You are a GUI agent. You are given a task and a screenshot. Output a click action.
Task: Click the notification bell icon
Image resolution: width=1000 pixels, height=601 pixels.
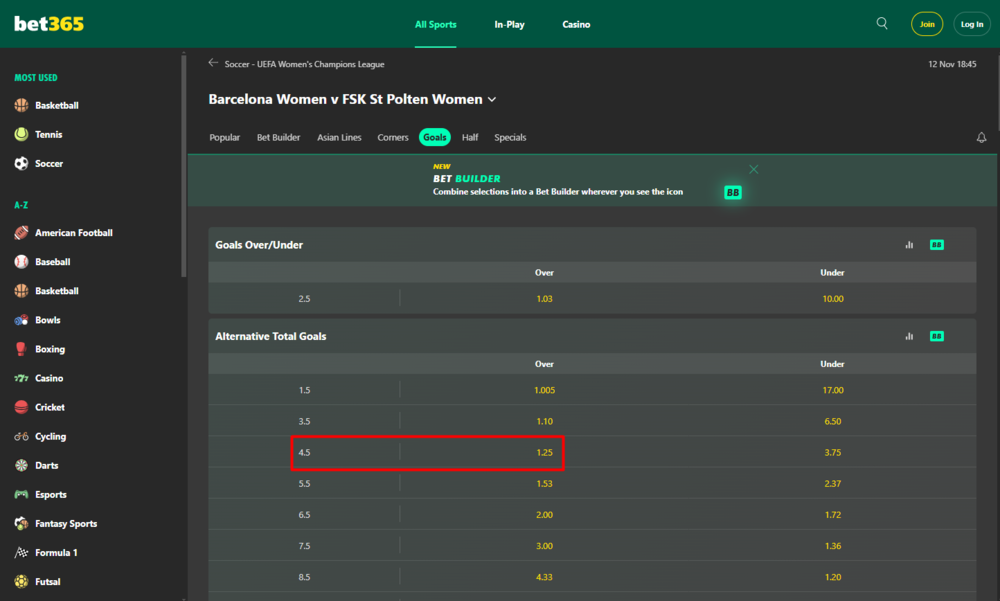(981, 138)
